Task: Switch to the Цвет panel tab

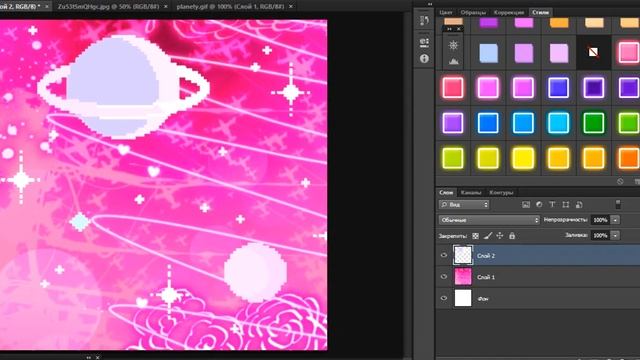Action: tap(446, 12)
